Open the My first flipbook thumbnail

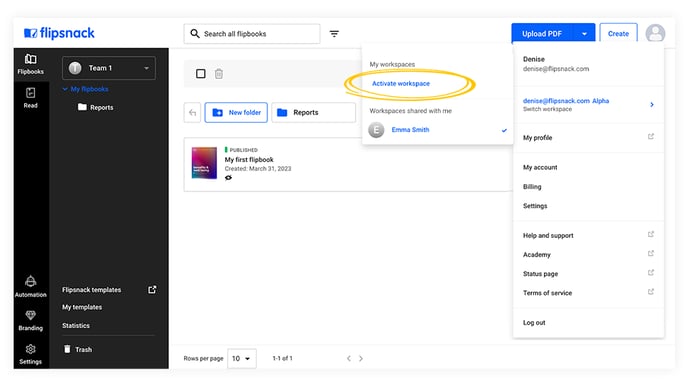click(204, 163)
